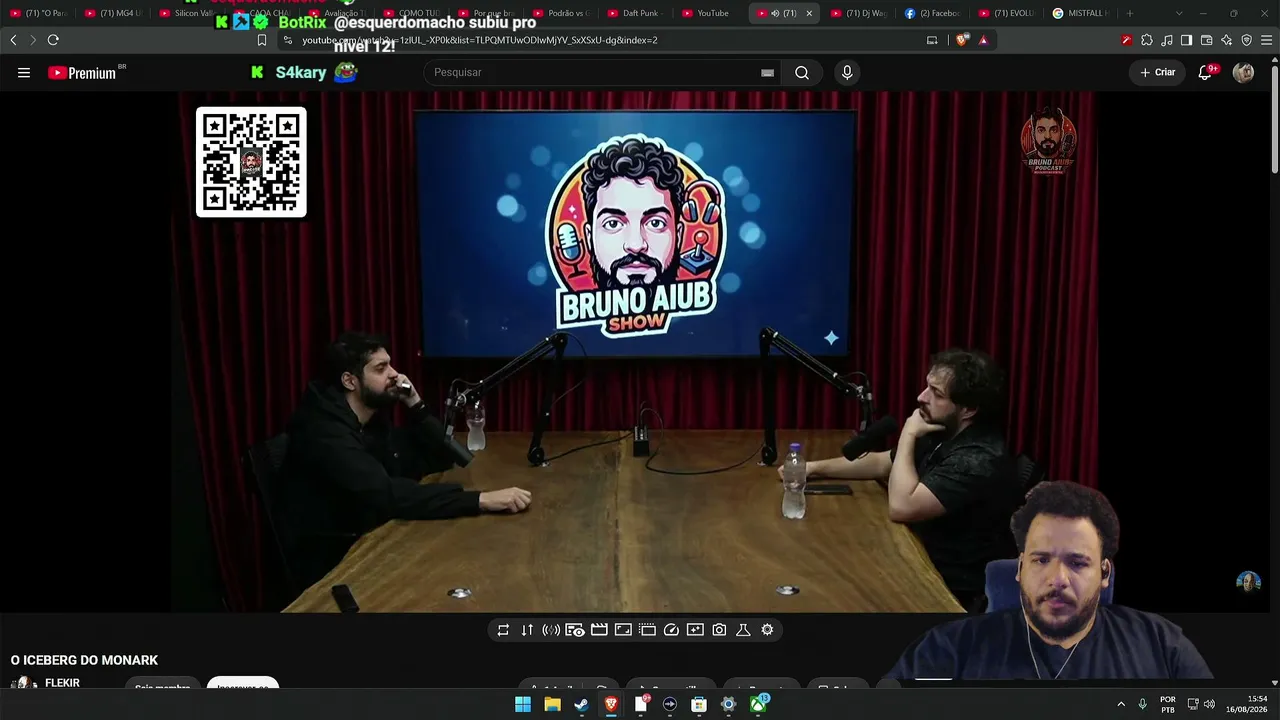
Task: Open the playback speed gauge icon
Action: 671,630
